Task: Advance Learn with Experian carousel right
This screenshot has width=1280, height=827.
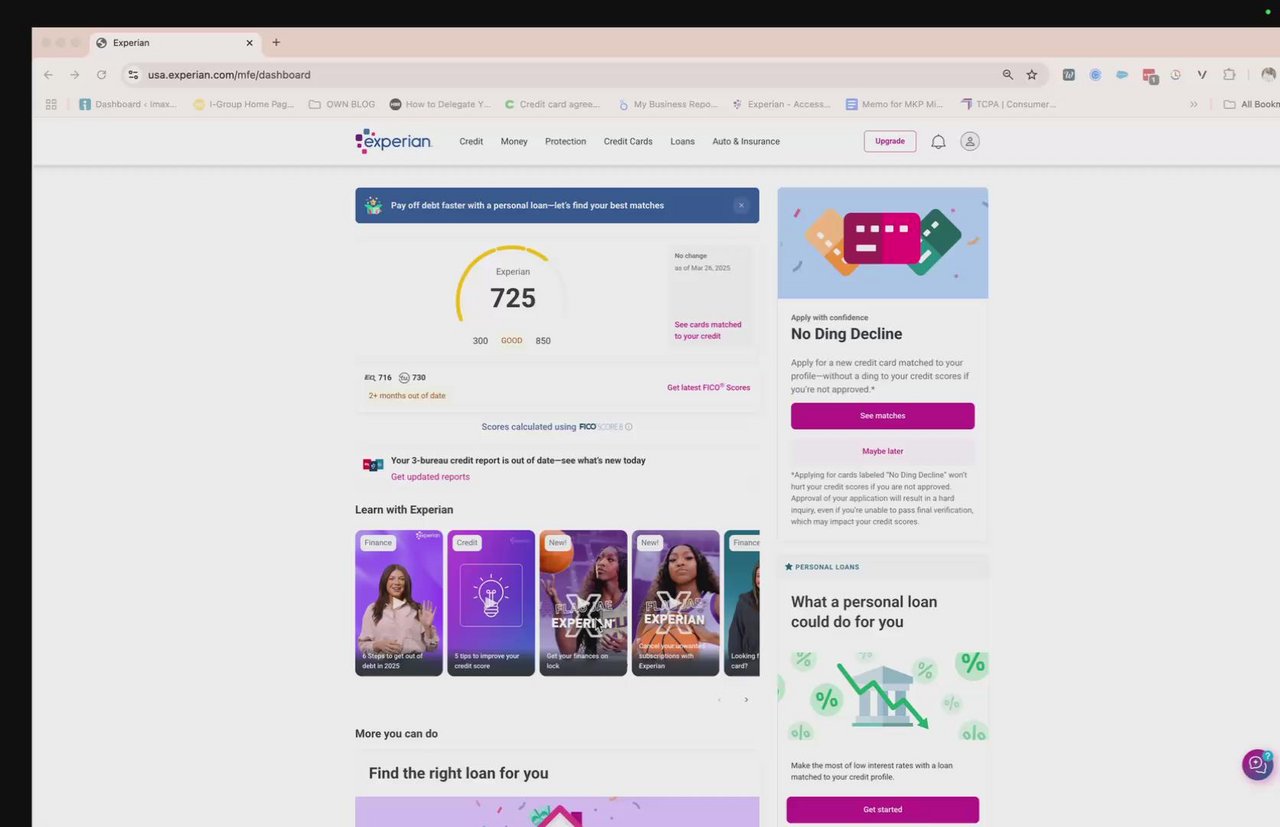Action: click(x=746, y=700)
